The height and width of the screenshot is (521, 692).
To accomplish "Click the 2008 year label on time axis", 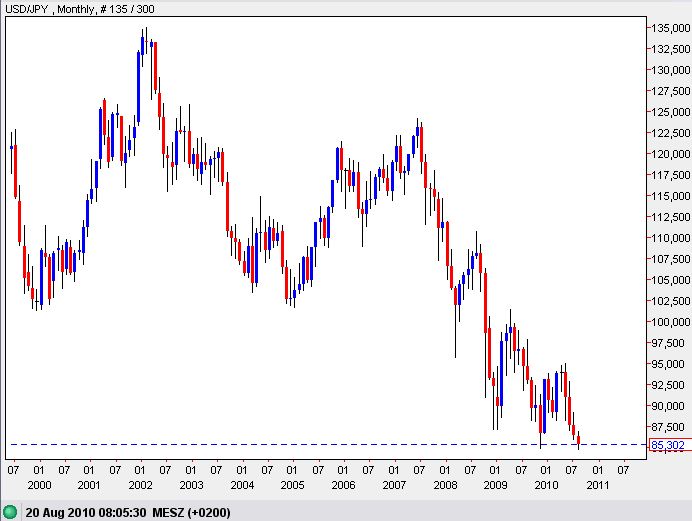I will click(445, 485).
